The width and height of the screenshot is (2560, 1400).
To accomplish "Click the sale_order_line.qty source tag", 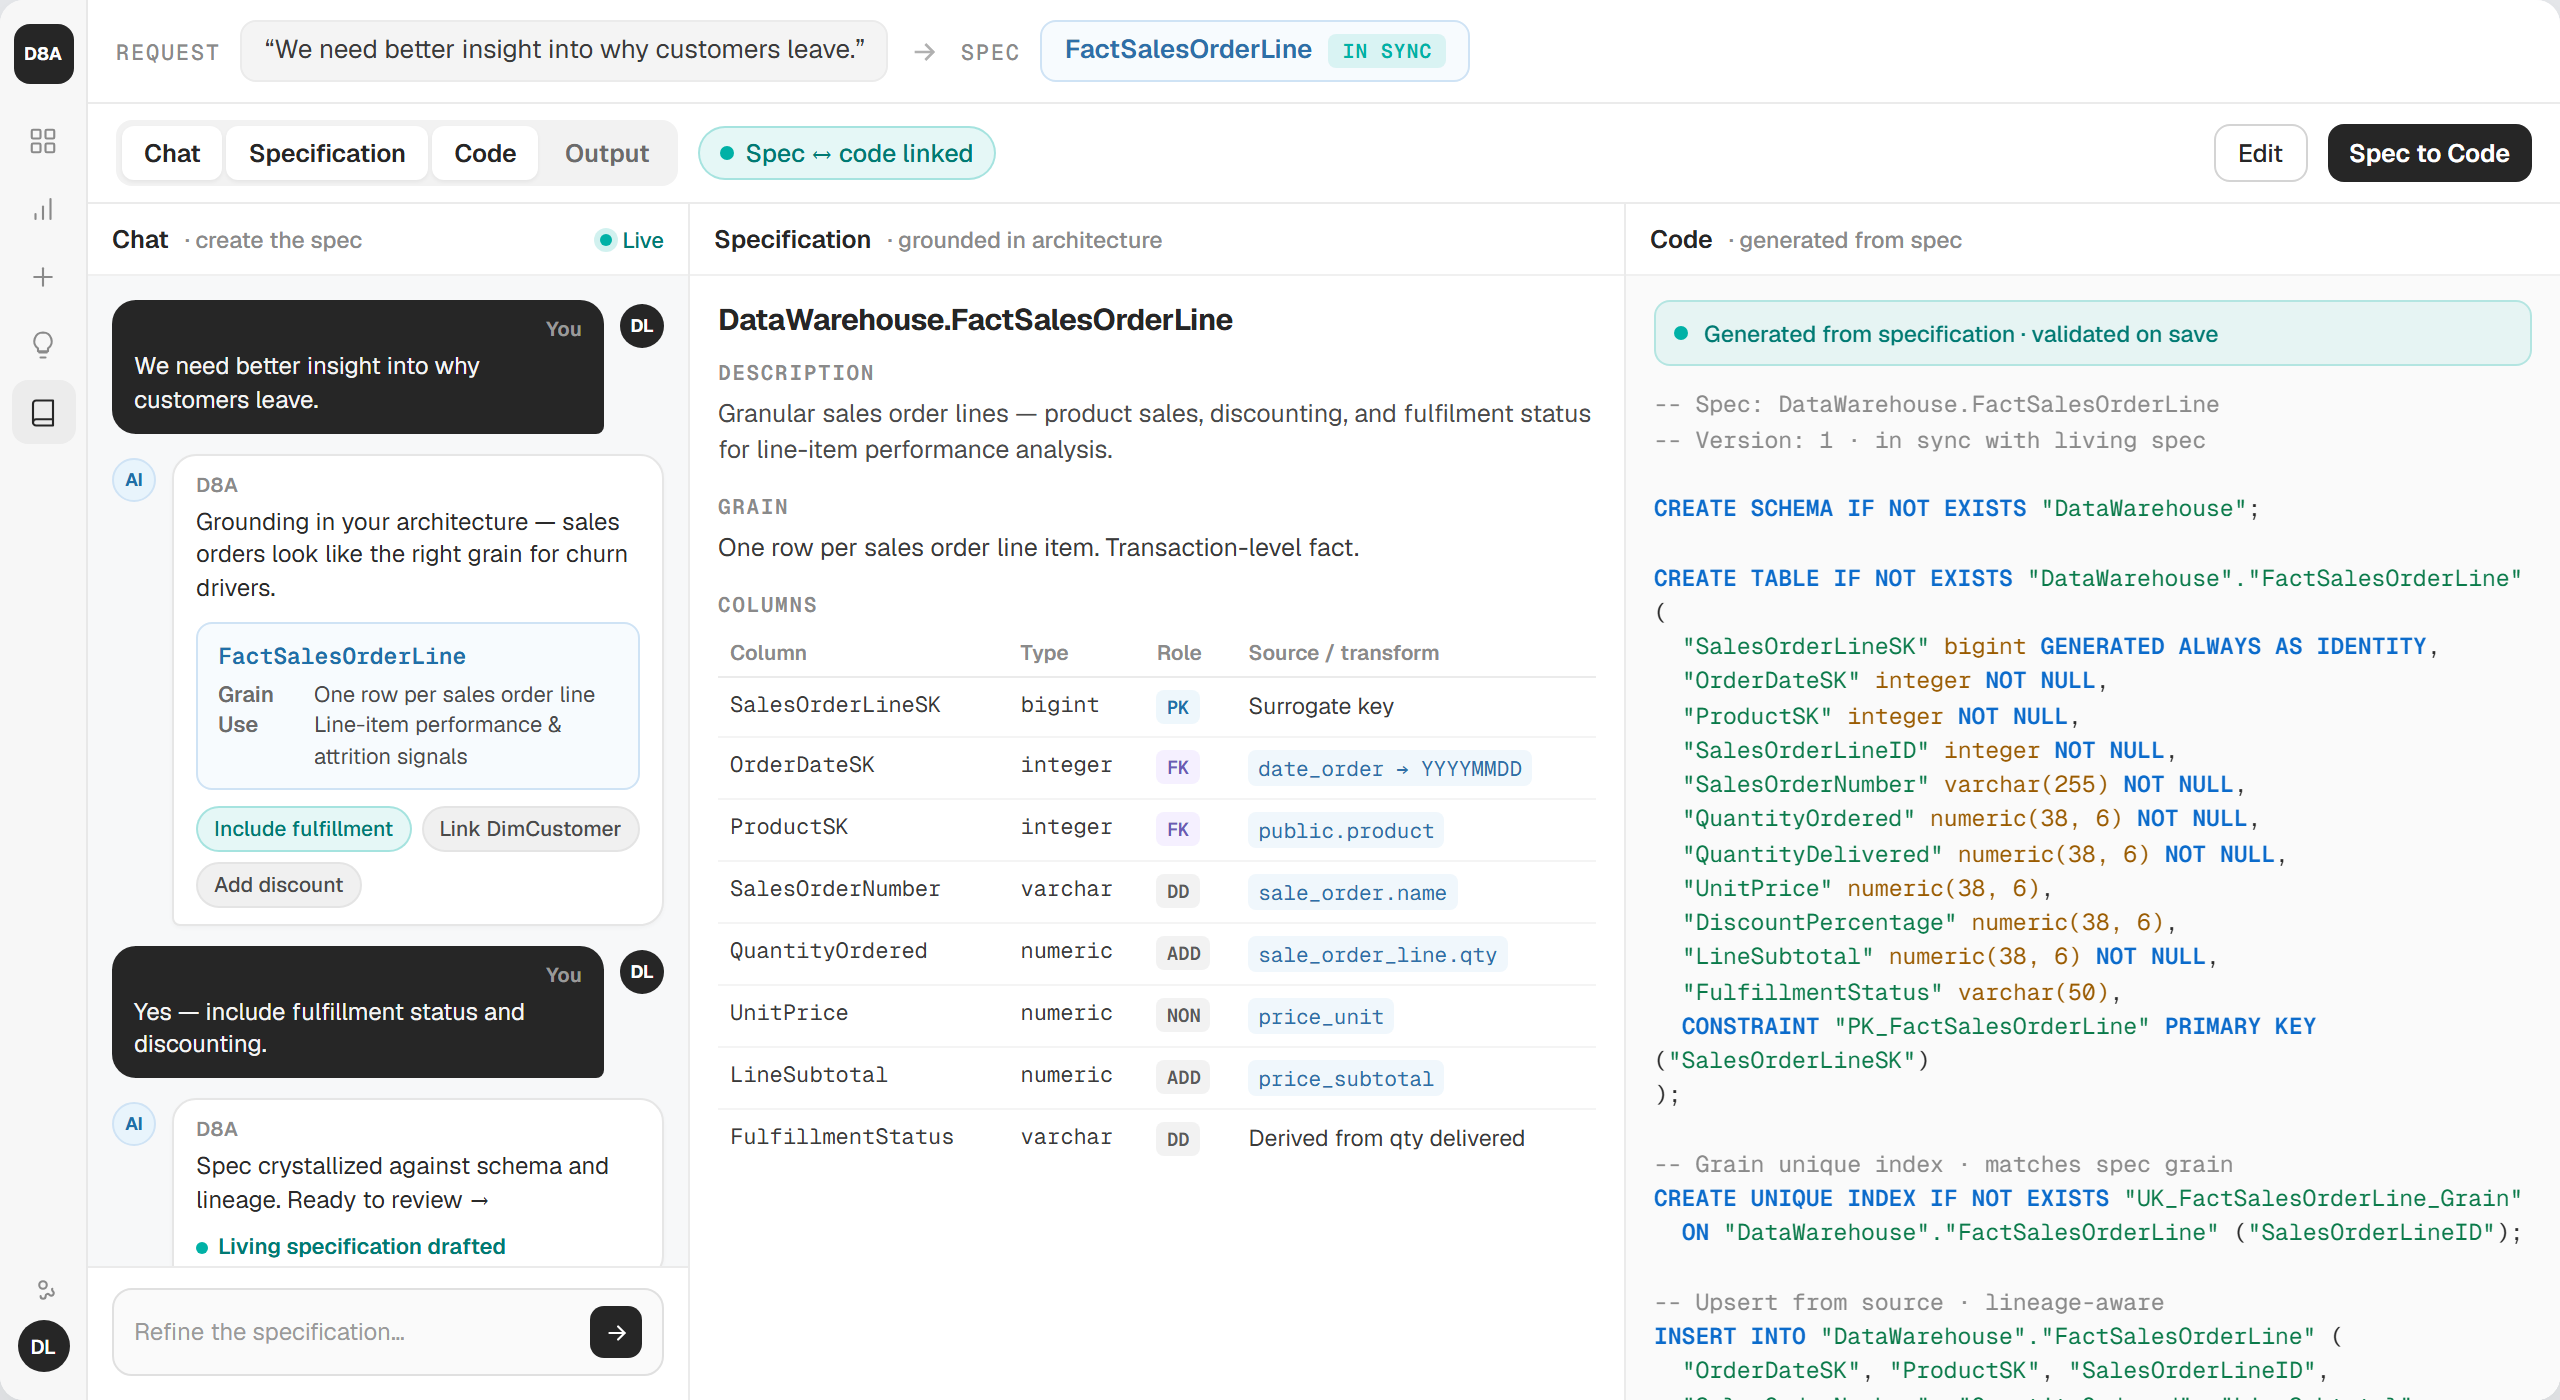I will tap(1377, 955).
